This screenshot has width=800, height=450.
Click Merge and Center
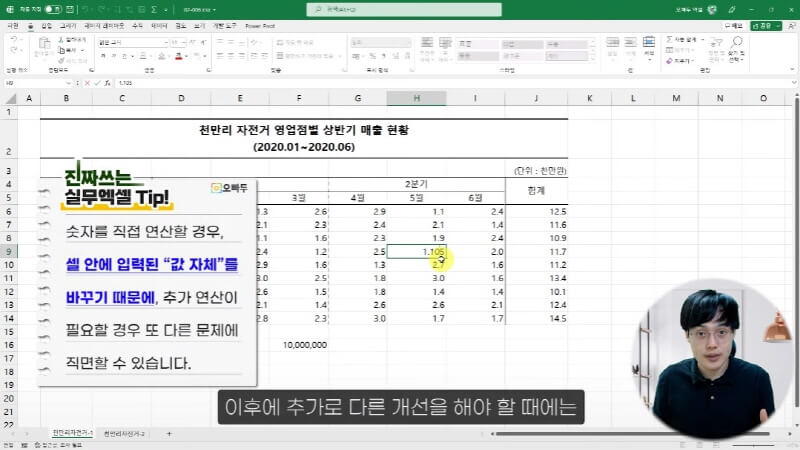[305, 56]
